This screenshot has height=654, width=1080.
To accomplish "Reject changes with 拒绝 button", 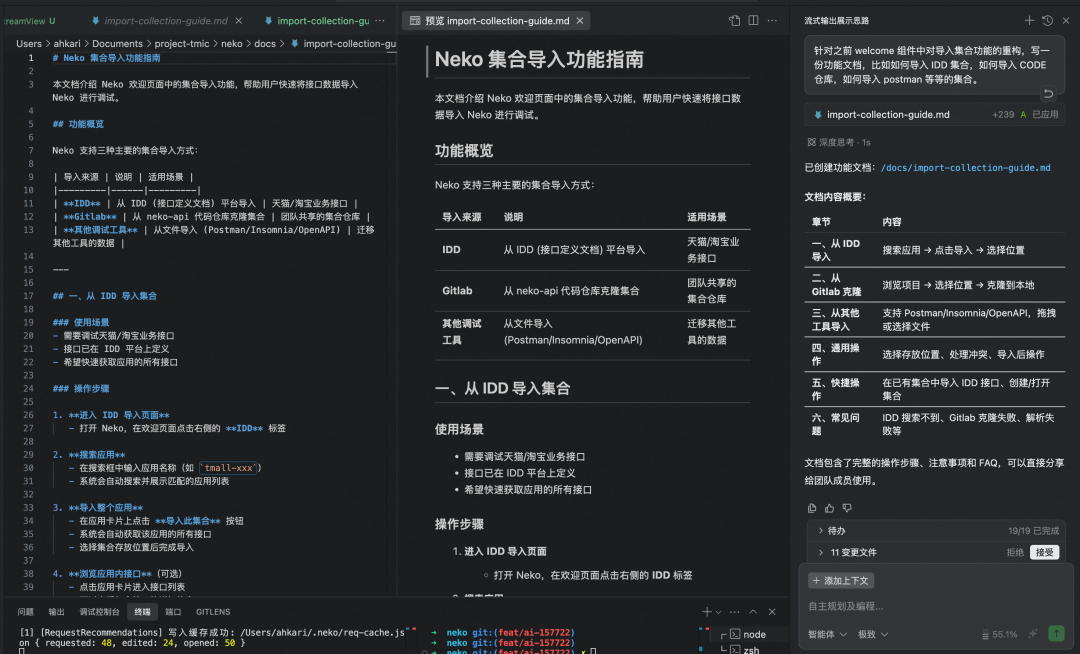I will pyautogui.click(x=1015, y=552).
